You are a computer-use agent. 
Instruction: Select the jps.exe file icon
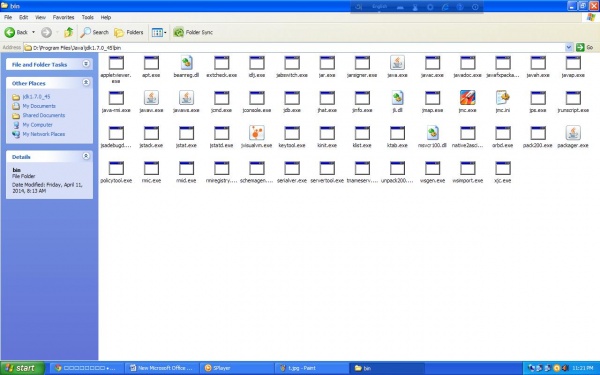click(x=538, y=98)
